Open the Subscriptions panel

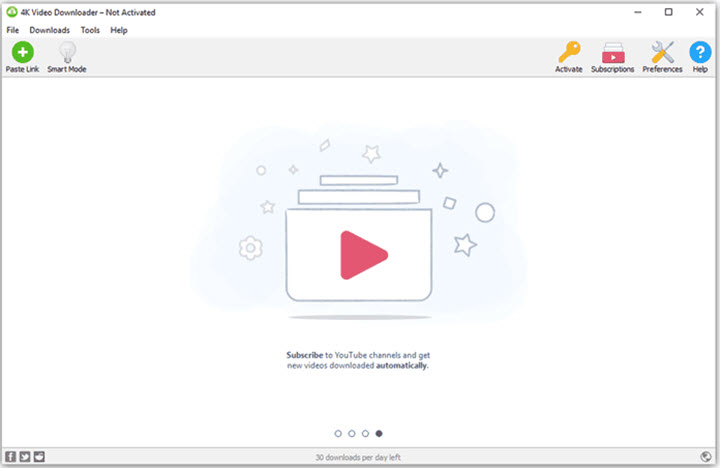click(x=613, y=57)
